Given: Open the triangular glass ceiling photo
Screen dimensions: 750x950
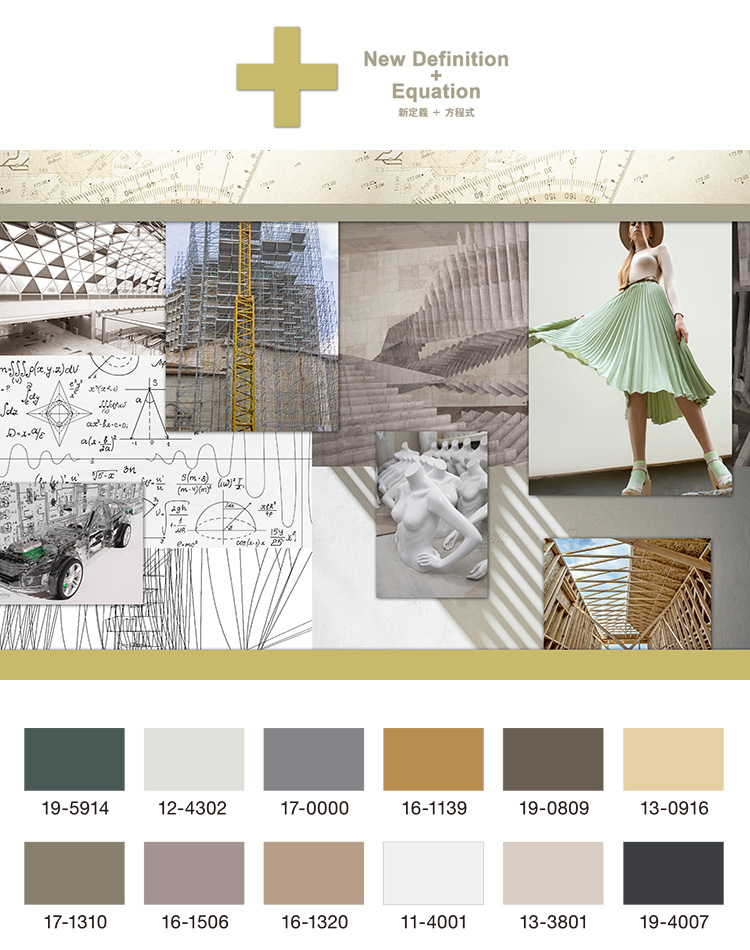Looking at the screenshot, I should point(82,285).
